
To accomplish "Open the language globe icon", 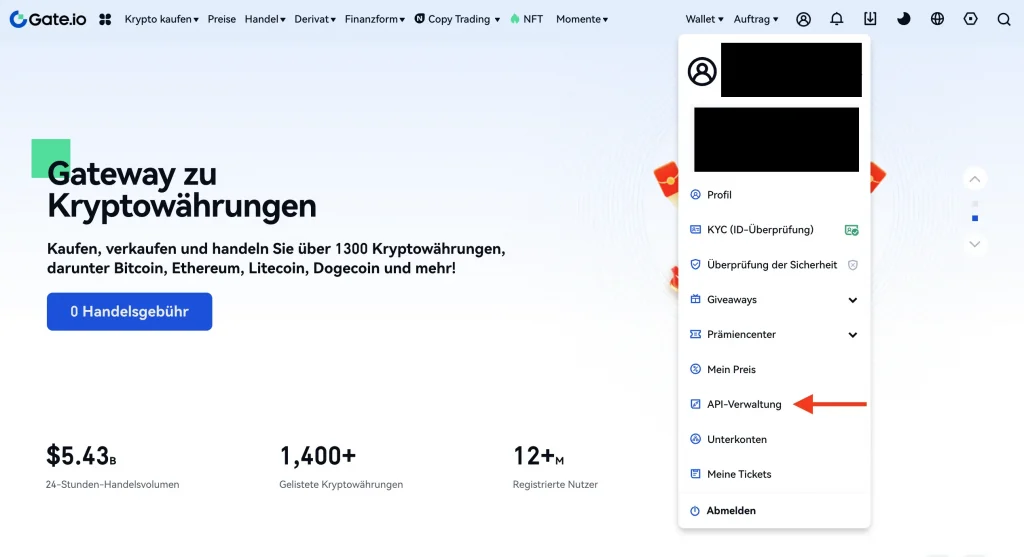I will point(937,19).
